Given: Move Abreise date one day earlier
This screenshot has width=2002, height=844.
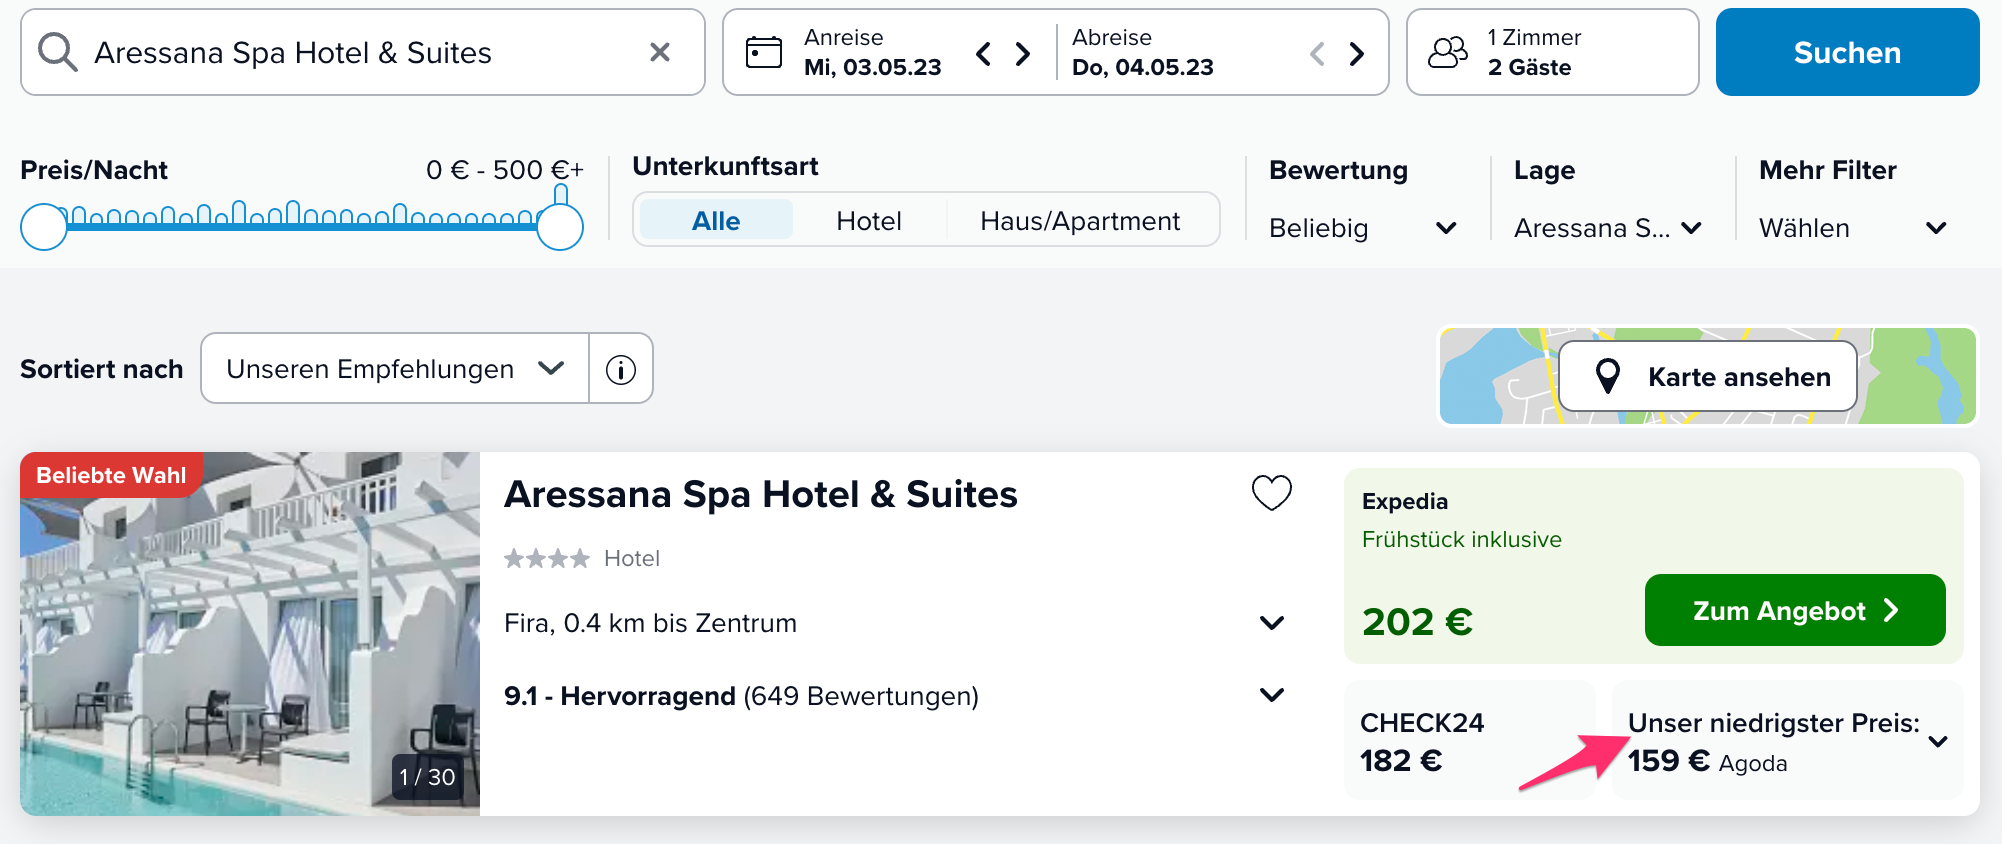Looking at the screenshot, I should (x=1317, y=53).
